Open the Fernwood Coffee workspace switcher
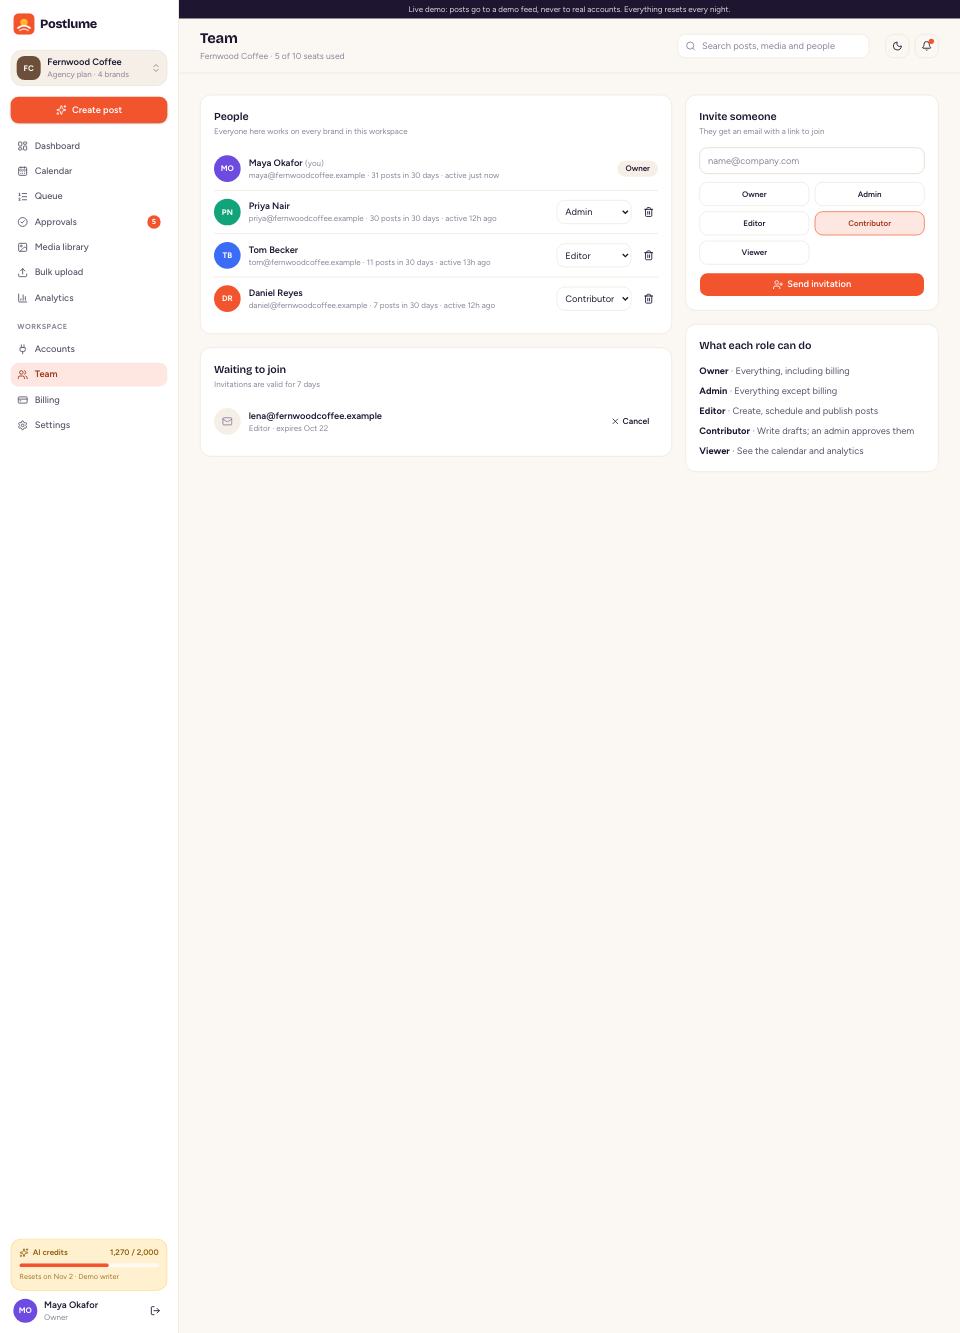Viewport: 960px width, 1333px height. coord(89,68)
